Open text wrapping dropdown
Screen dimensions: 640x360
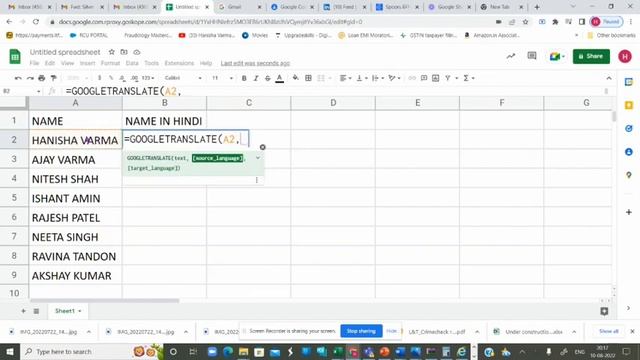click(x=378, y=78)
